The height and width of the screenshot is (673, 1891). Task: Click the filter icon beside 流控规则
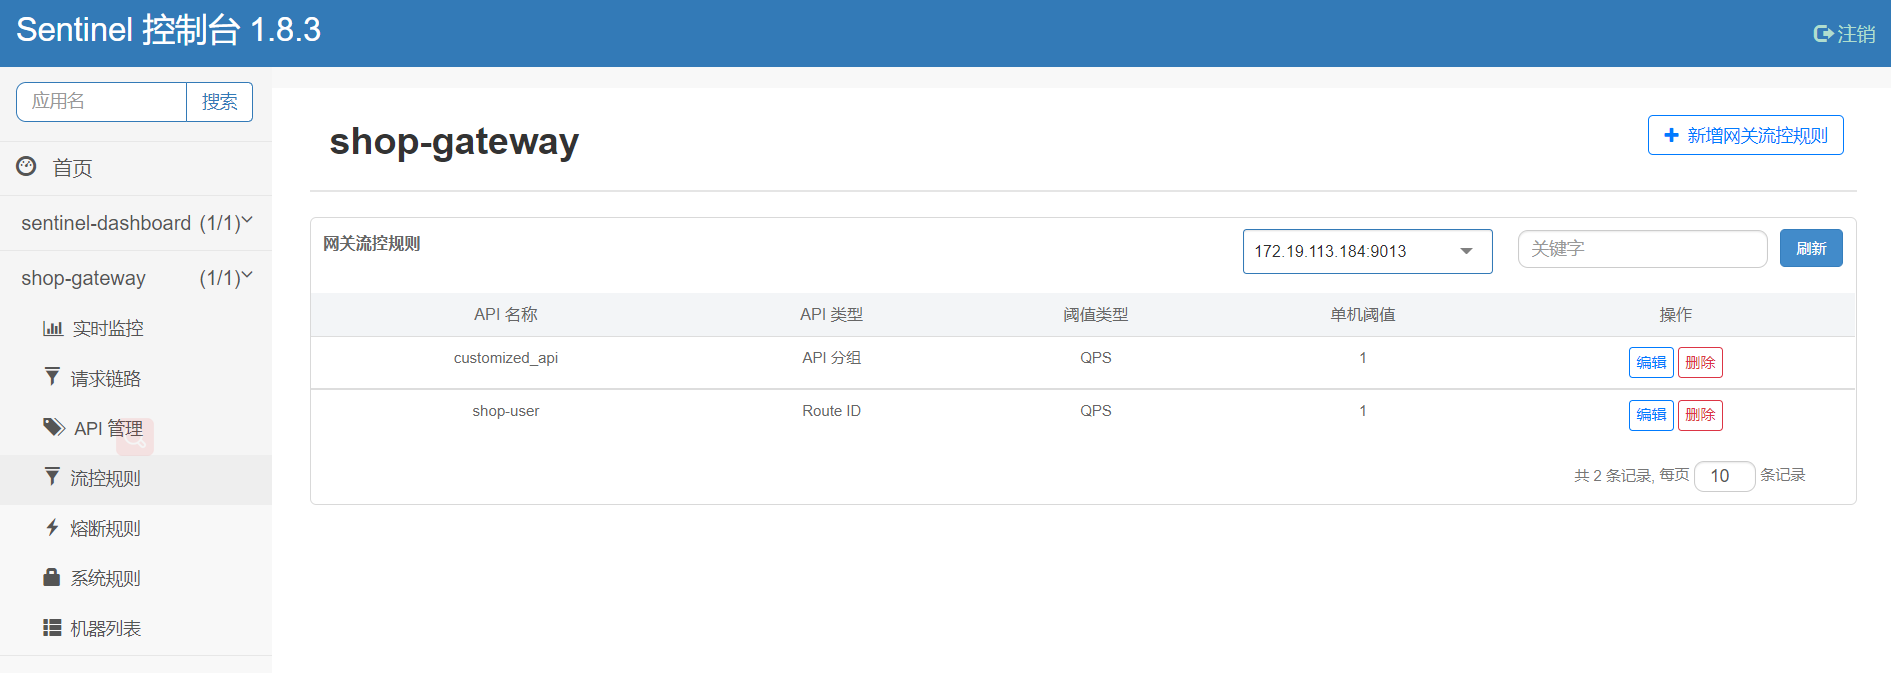[x=52, y=477]
